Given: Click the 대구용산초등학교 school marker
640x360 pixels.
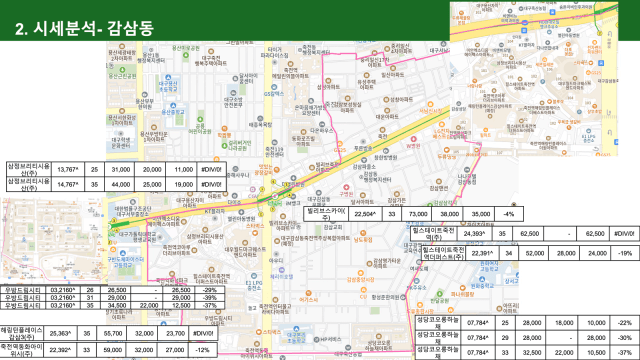Looking at the screenshot, I should [168, 77].
